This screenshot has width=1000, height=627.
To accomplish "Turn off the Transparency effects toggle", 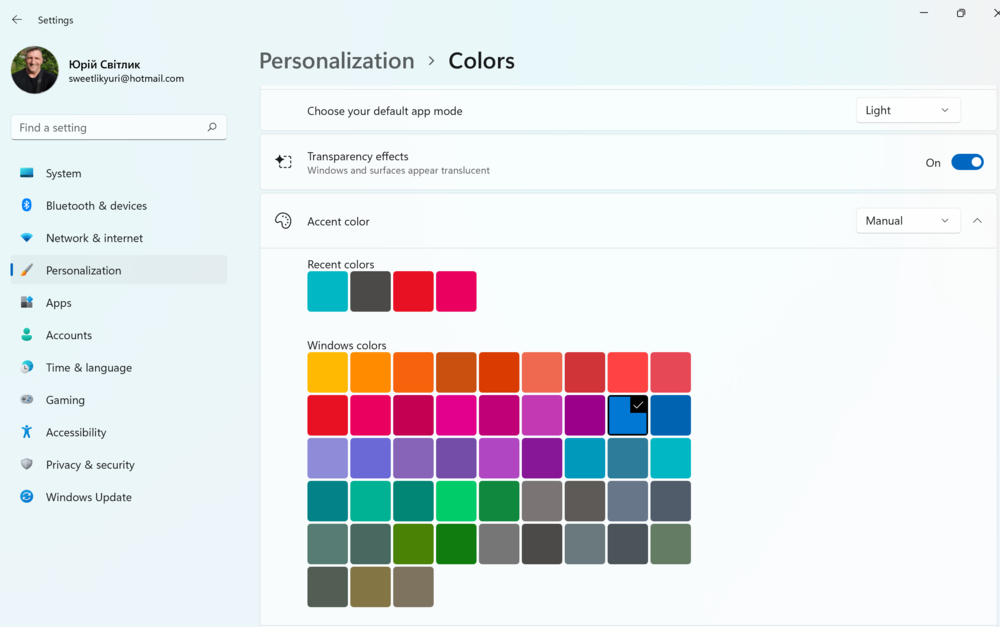I will point(967,162).
